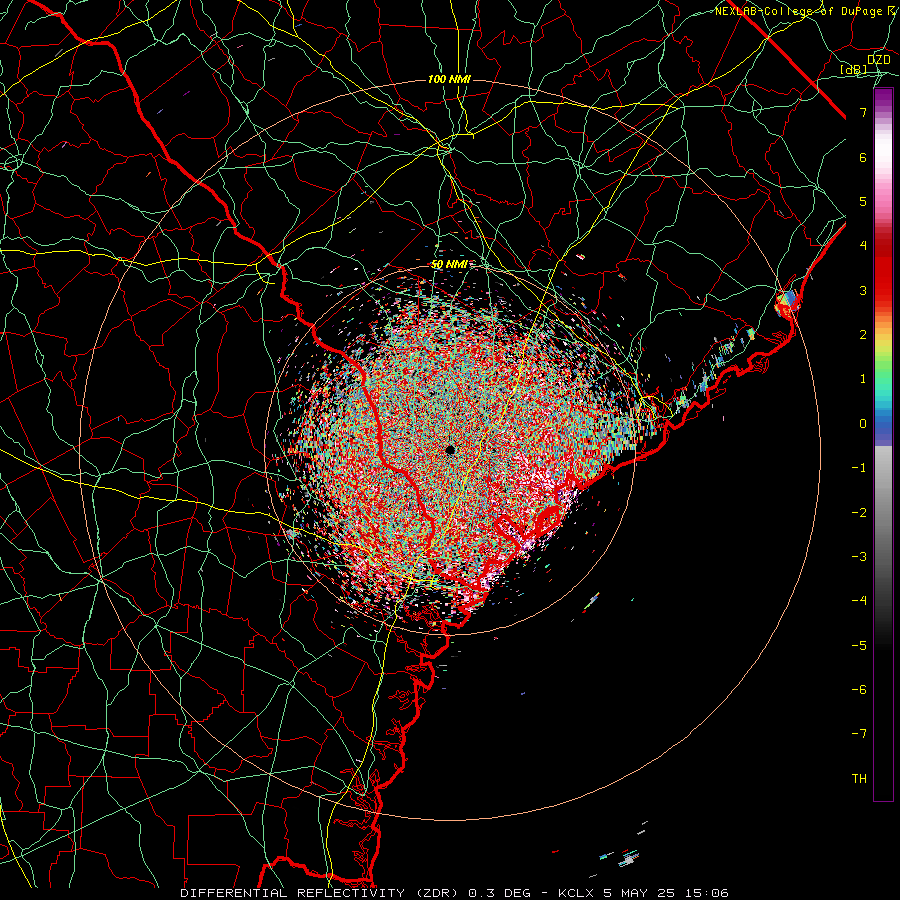Click the black radar site dot at center
This screenshot has width=900, height=900.
pyautogui.click(x=451, y=450)
